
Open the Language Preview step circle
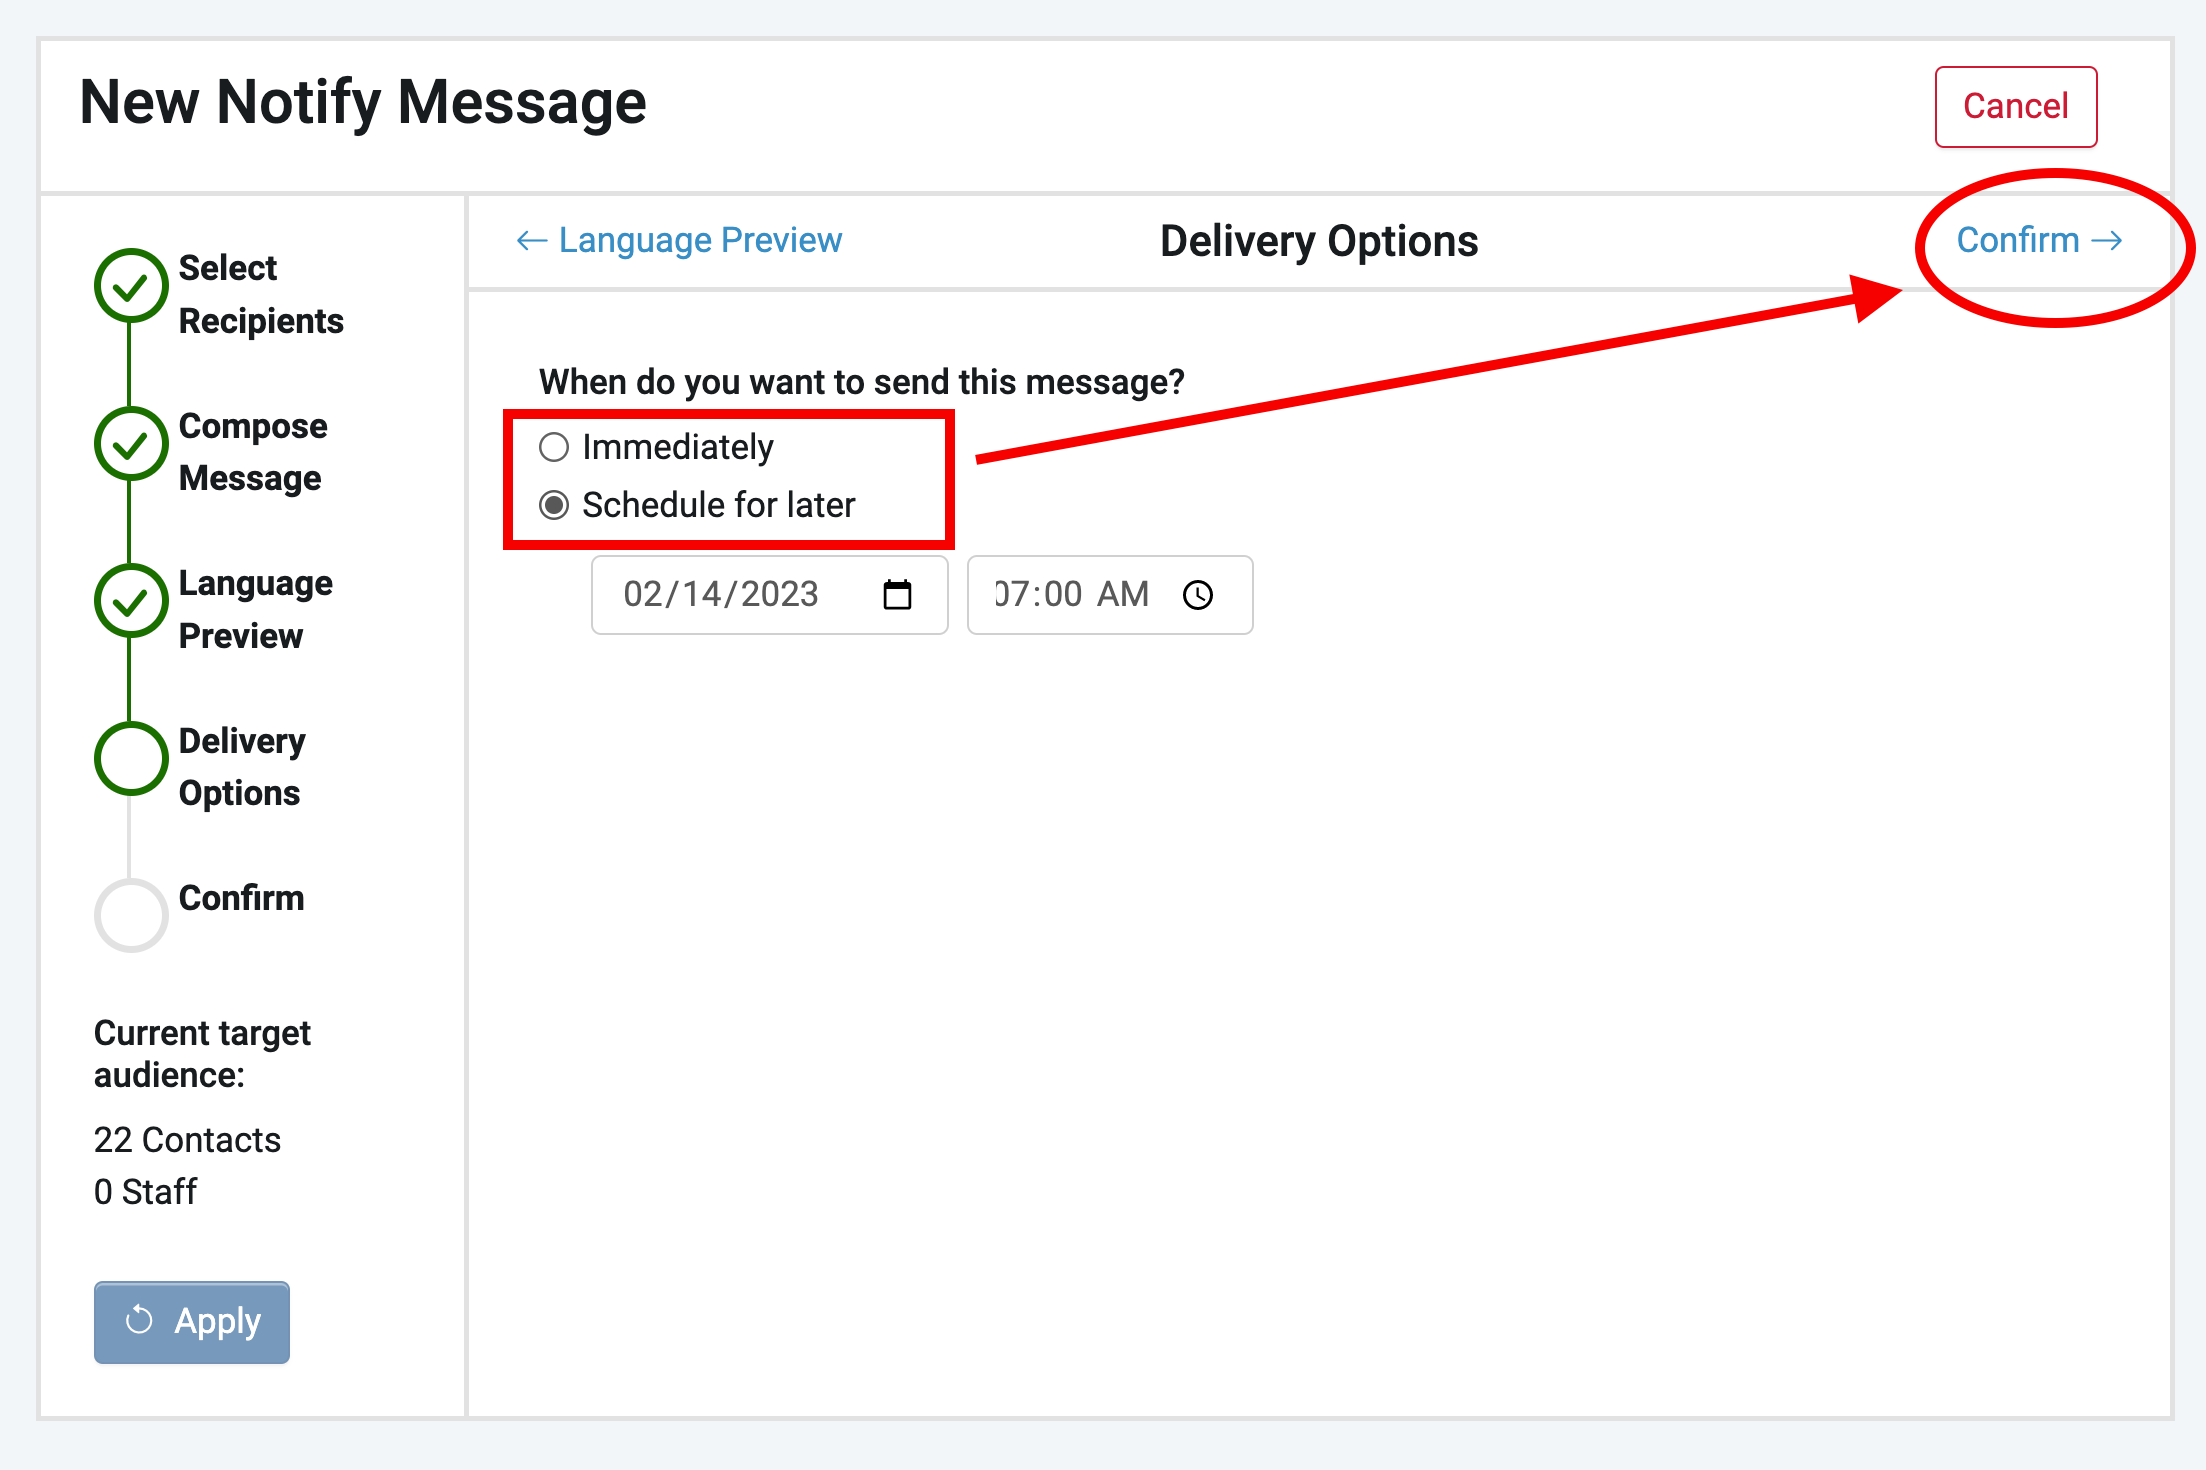[x=131, y=601]
